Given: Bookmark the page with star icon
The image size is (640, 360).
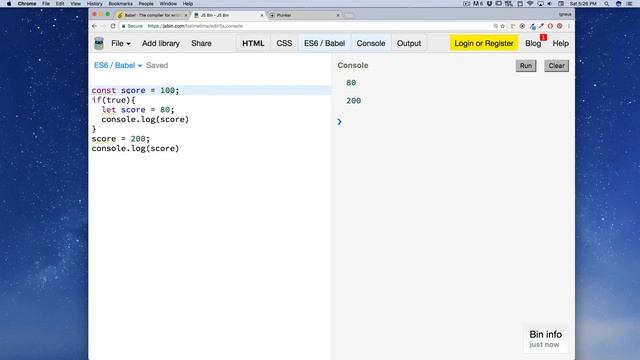Looking at the screenshot, I should coord(503,26).
